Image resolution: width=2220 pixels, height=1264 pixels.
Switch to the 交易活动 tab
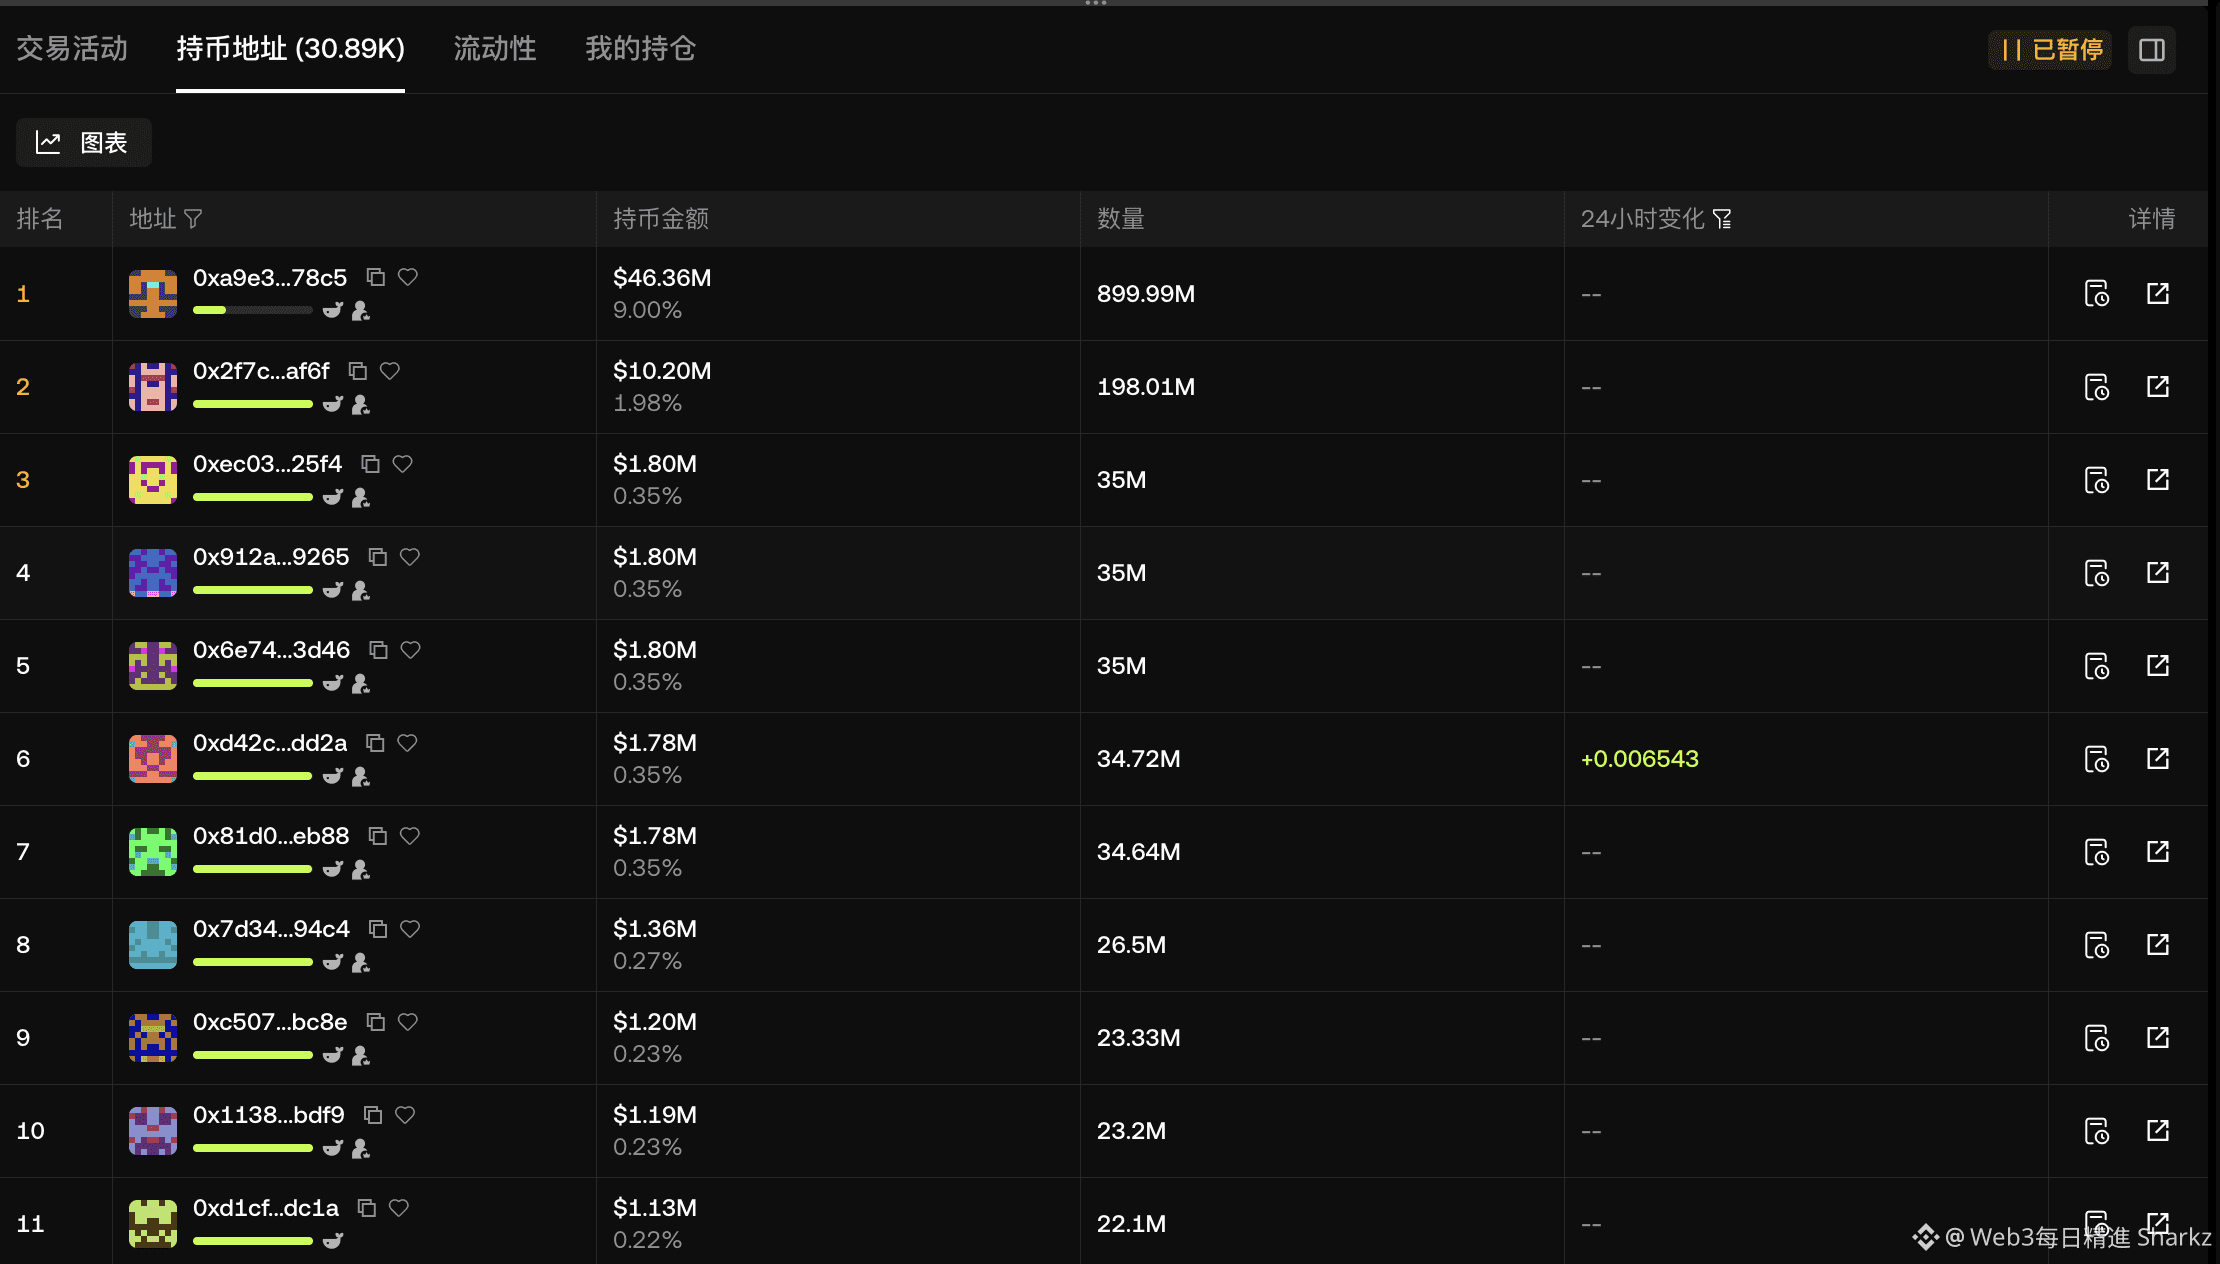click(x=72, y=48)
